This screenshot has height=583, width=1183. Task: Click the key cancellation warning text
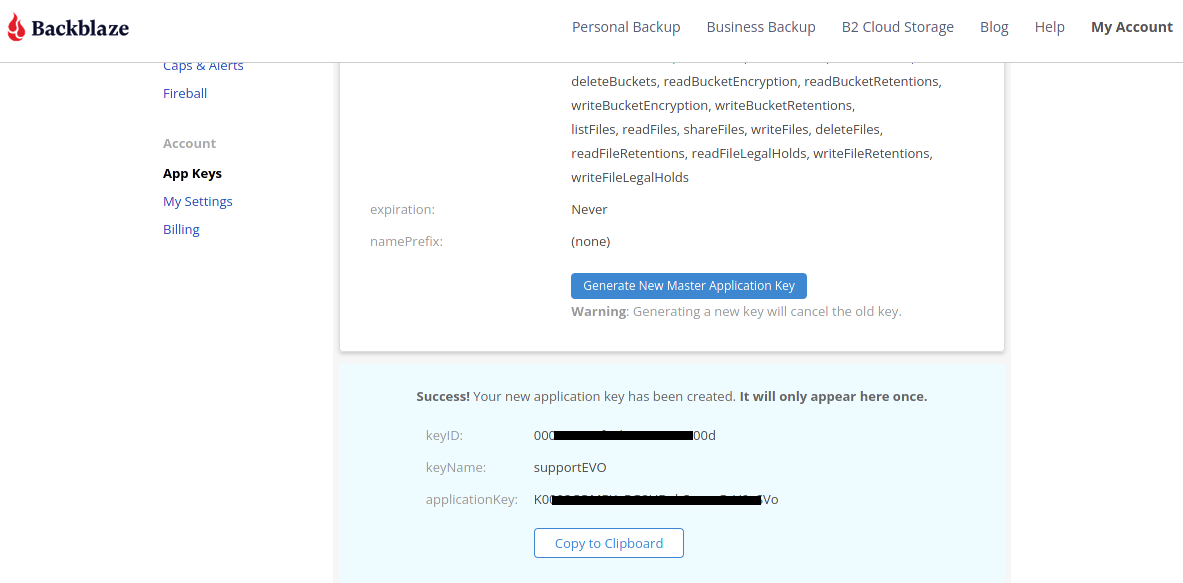point(736,311)
